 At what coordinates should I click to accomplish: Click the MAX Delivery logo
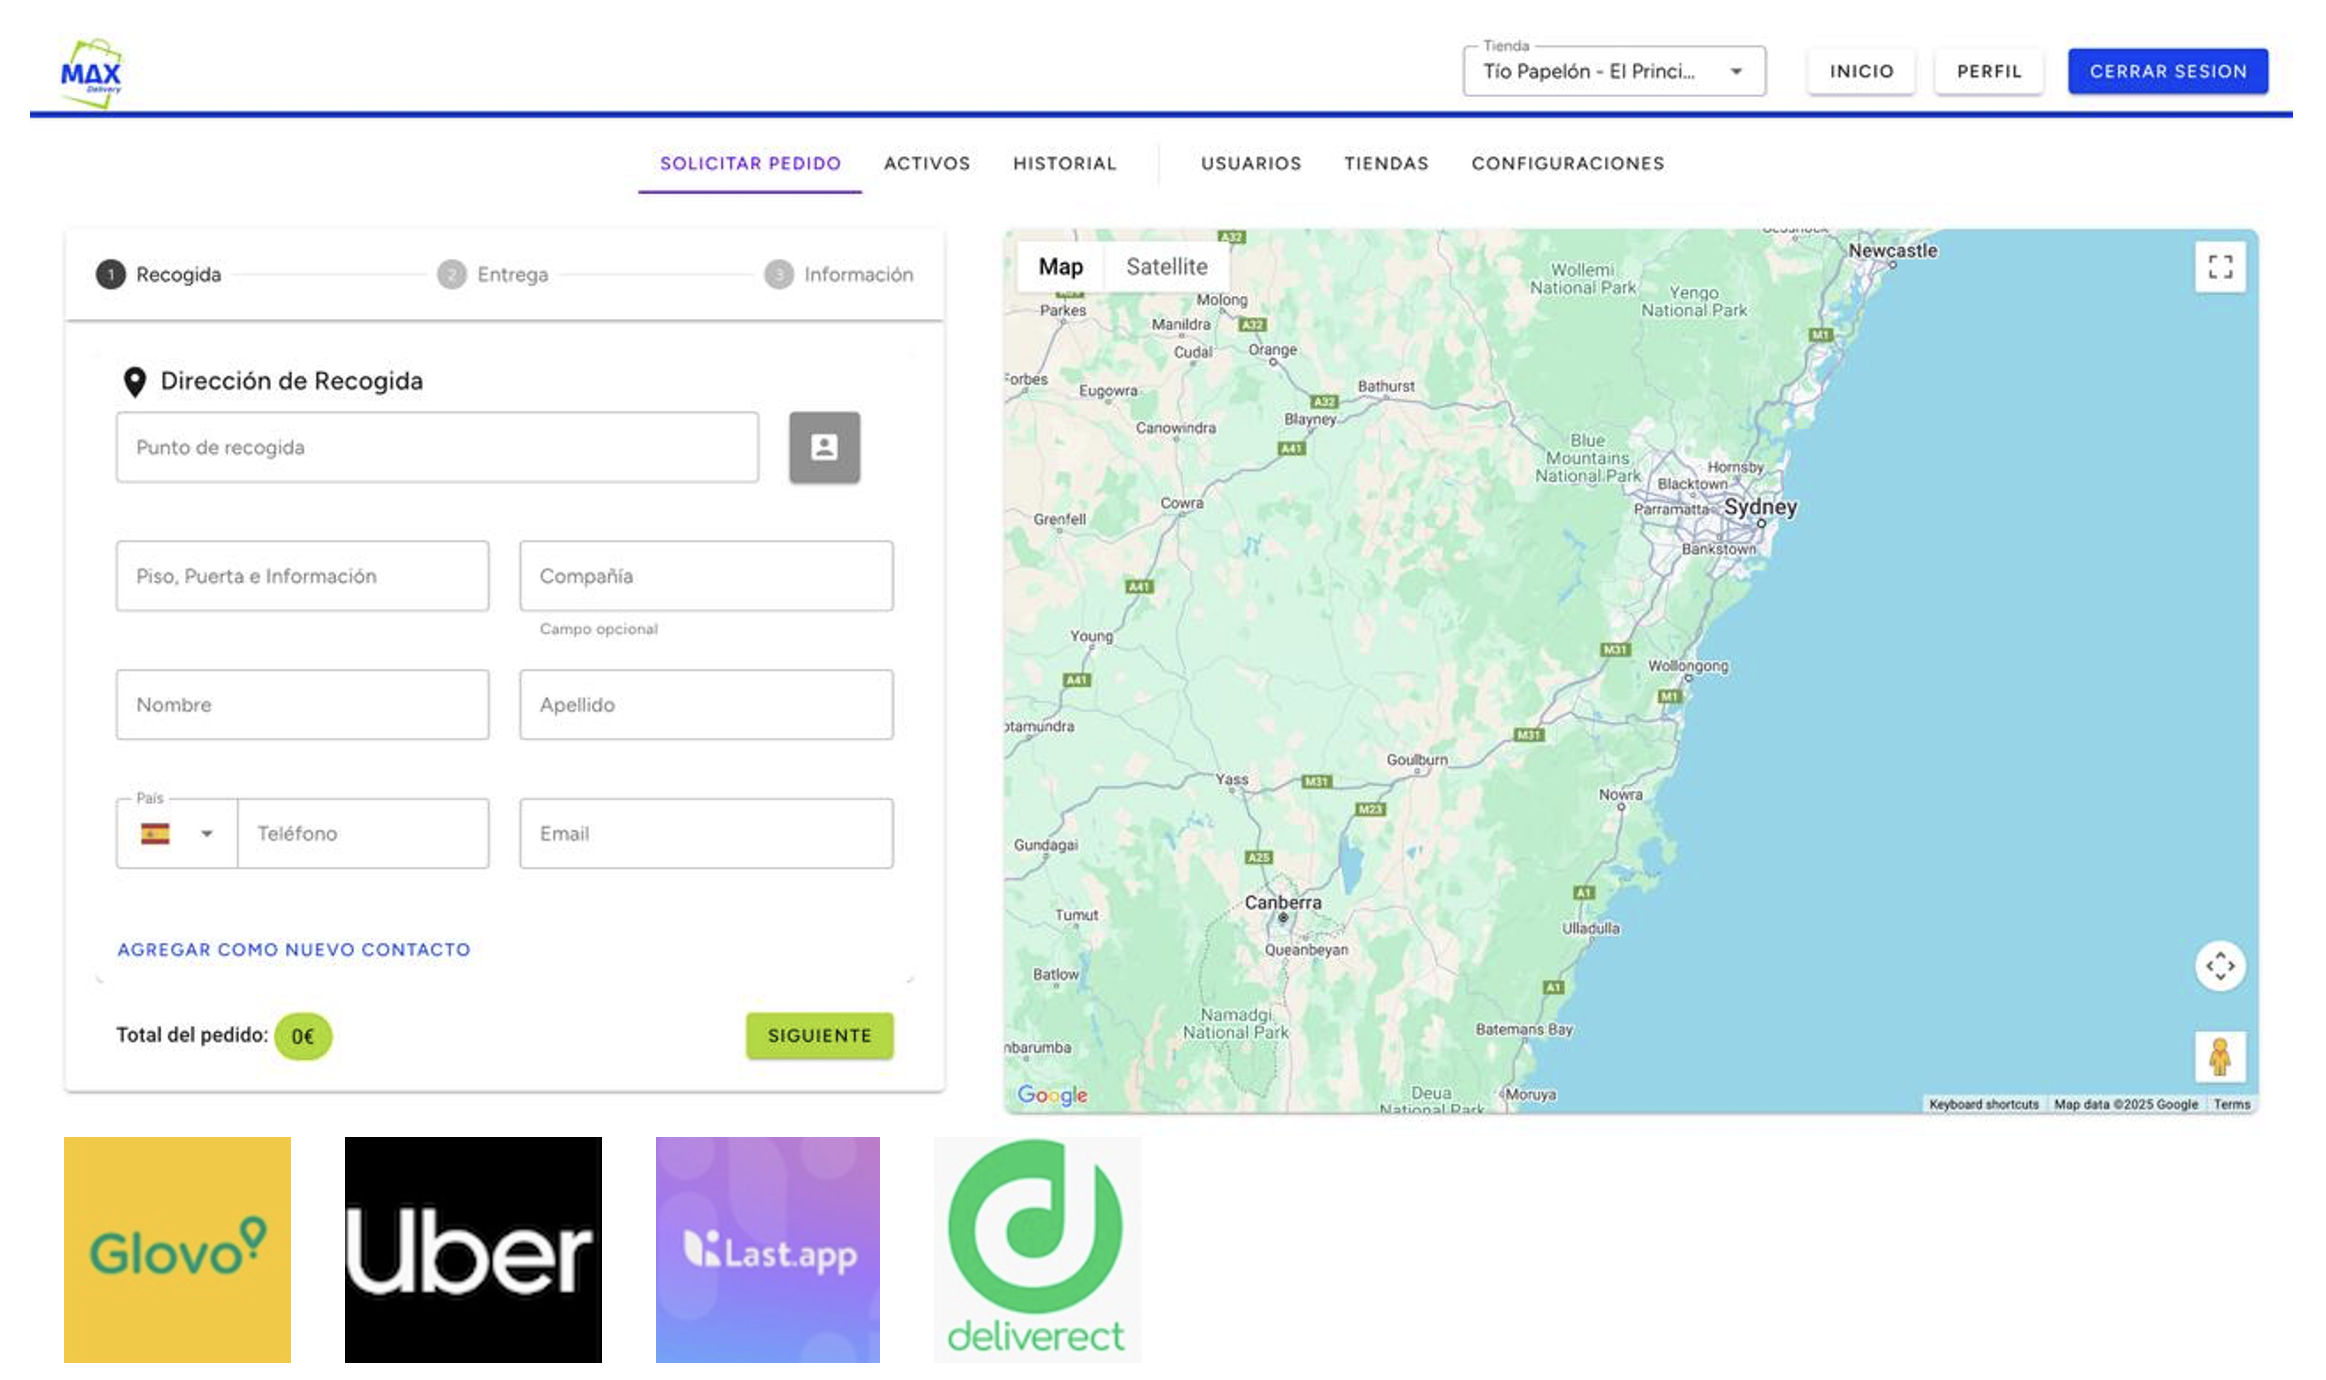coord(91,73)
